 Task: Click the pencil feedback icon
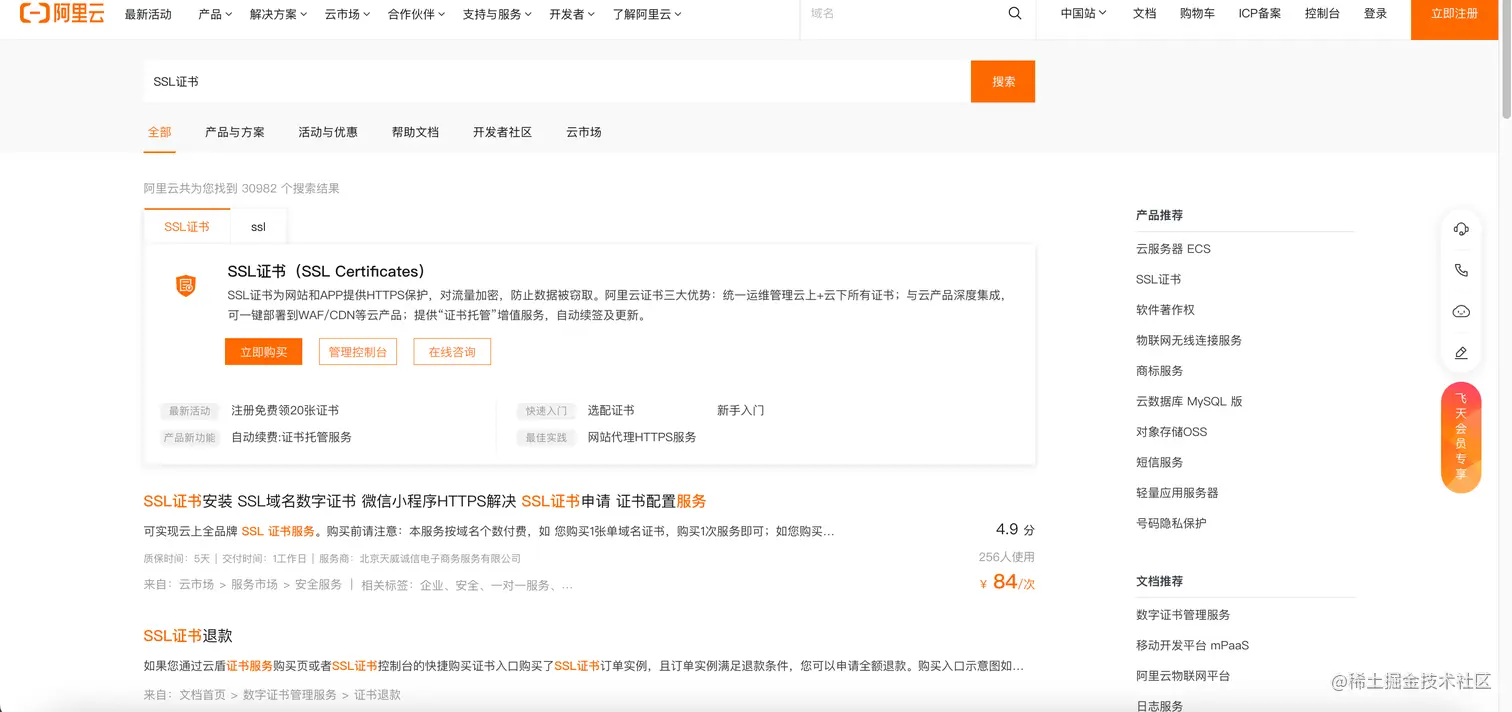[x=1461, y=353]
